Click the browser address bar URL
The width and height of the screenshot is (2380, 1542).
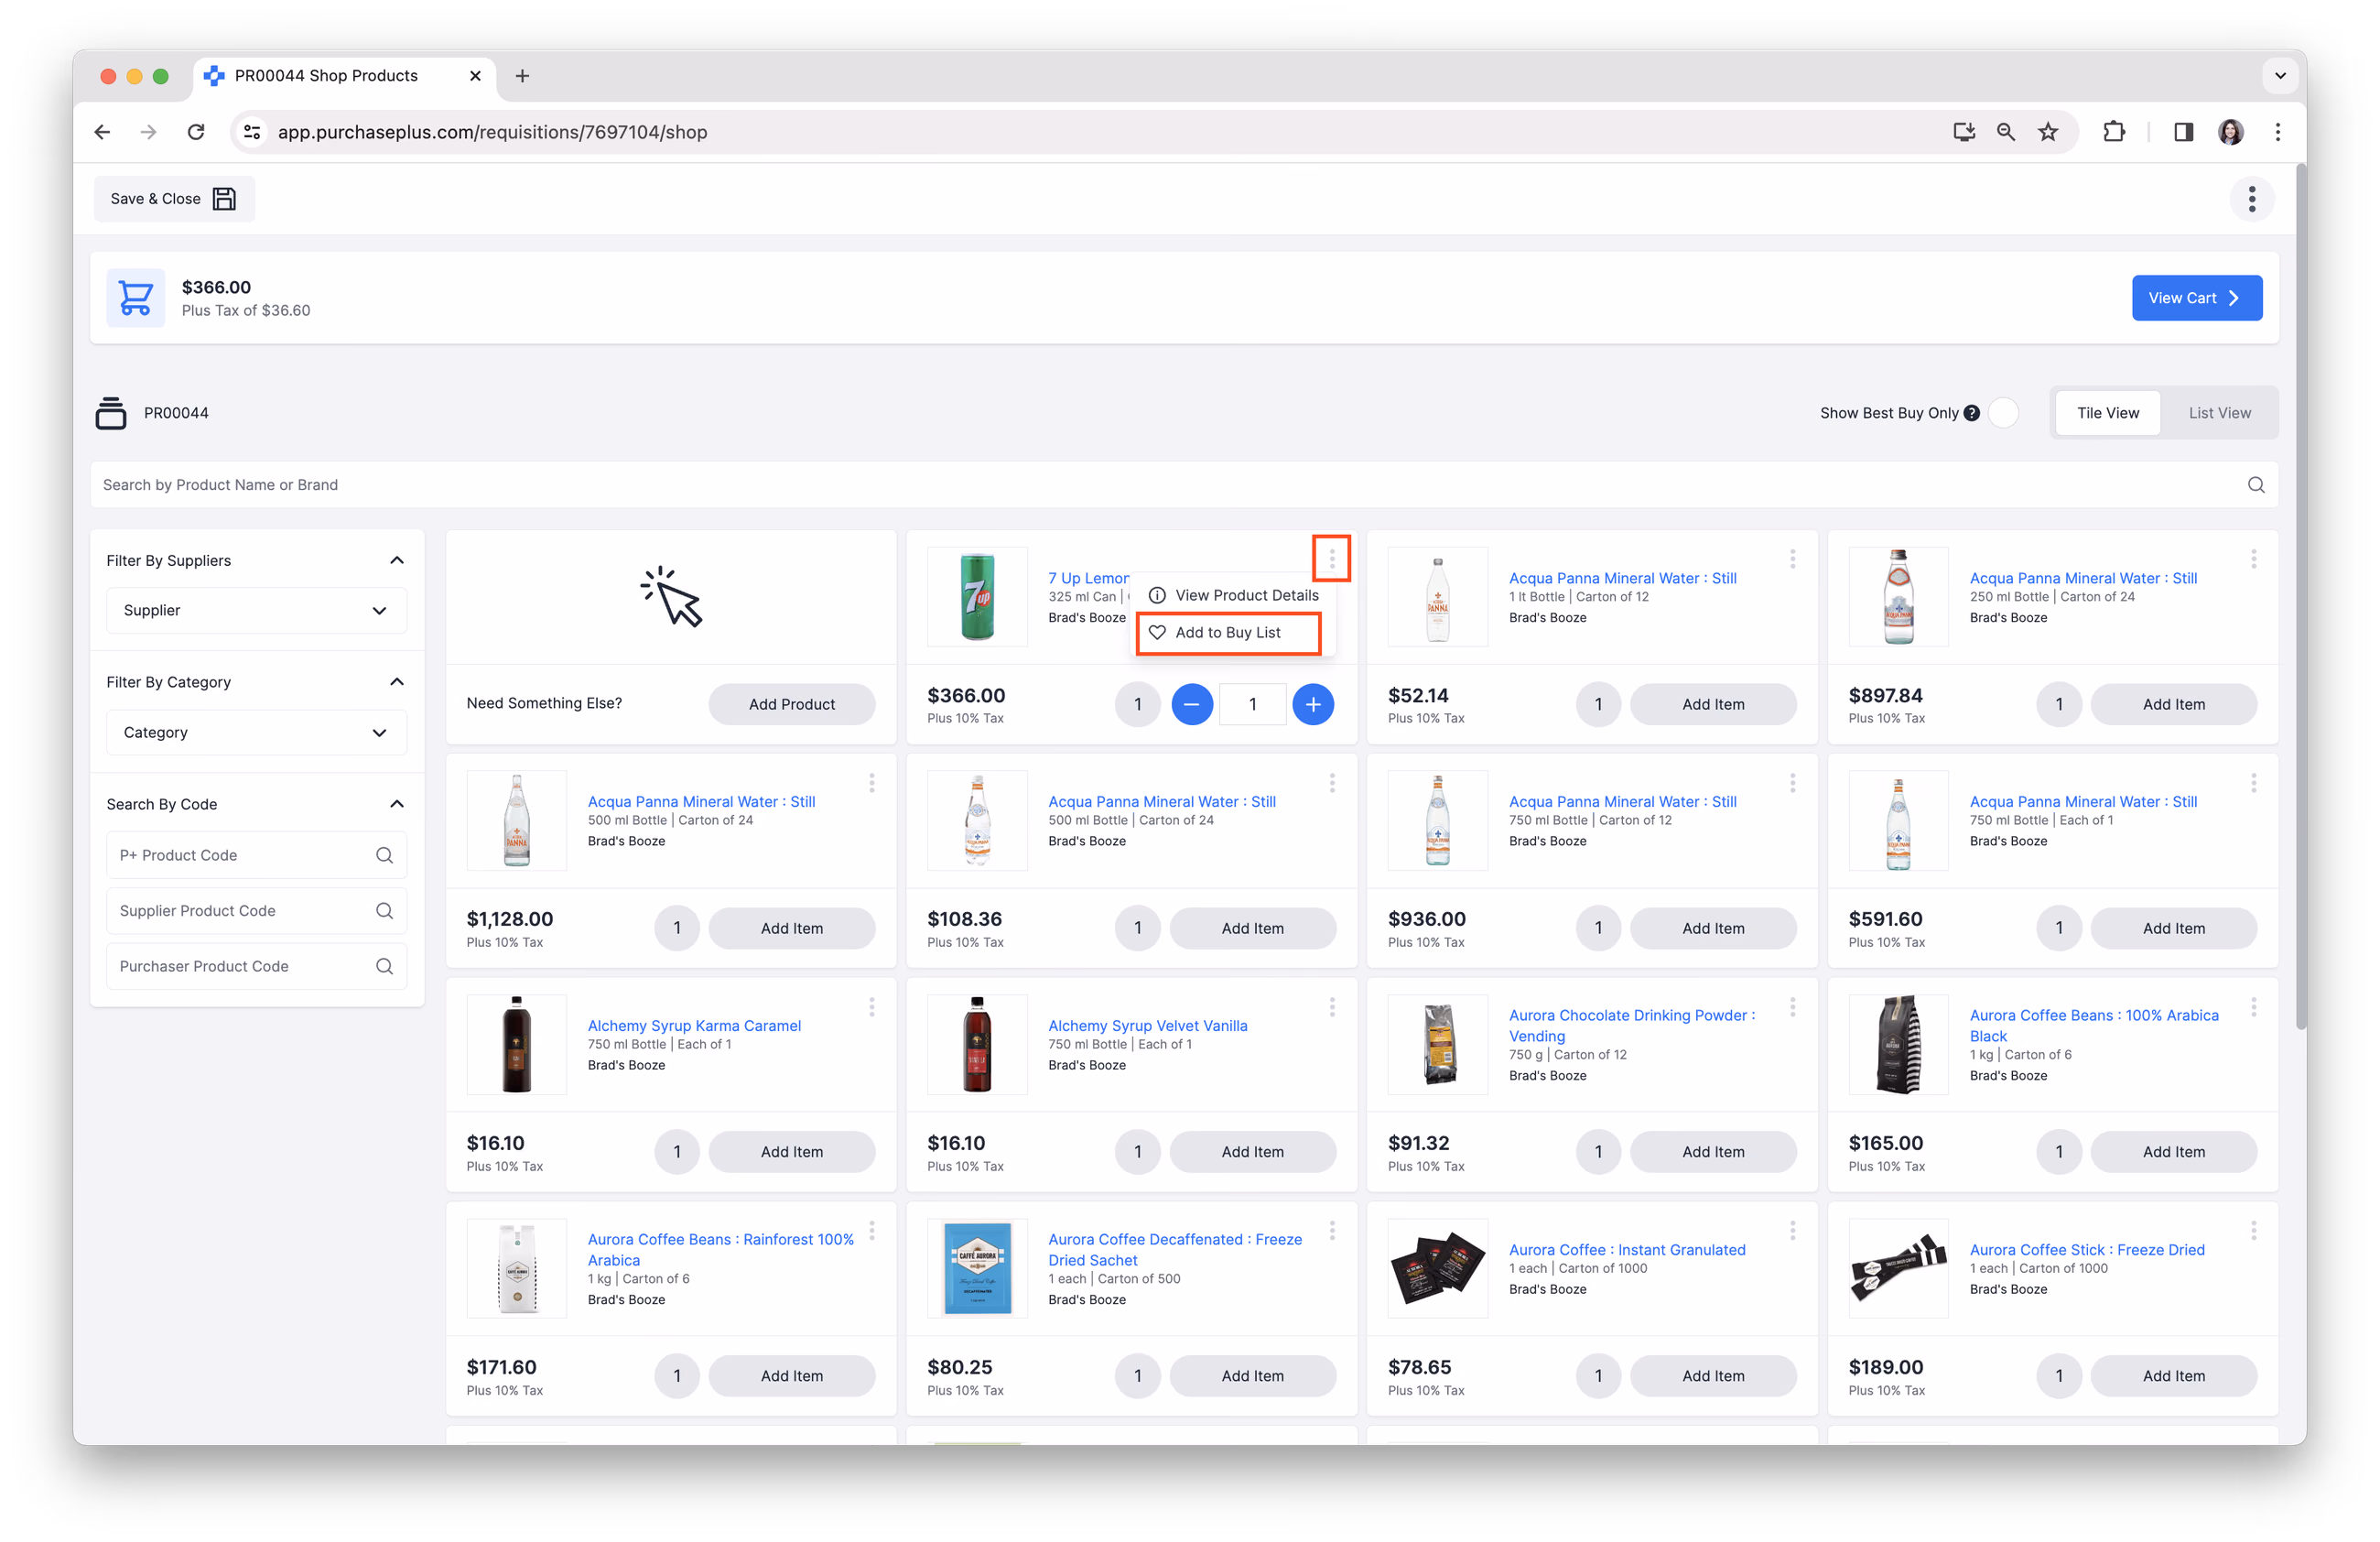click(492, 132)
